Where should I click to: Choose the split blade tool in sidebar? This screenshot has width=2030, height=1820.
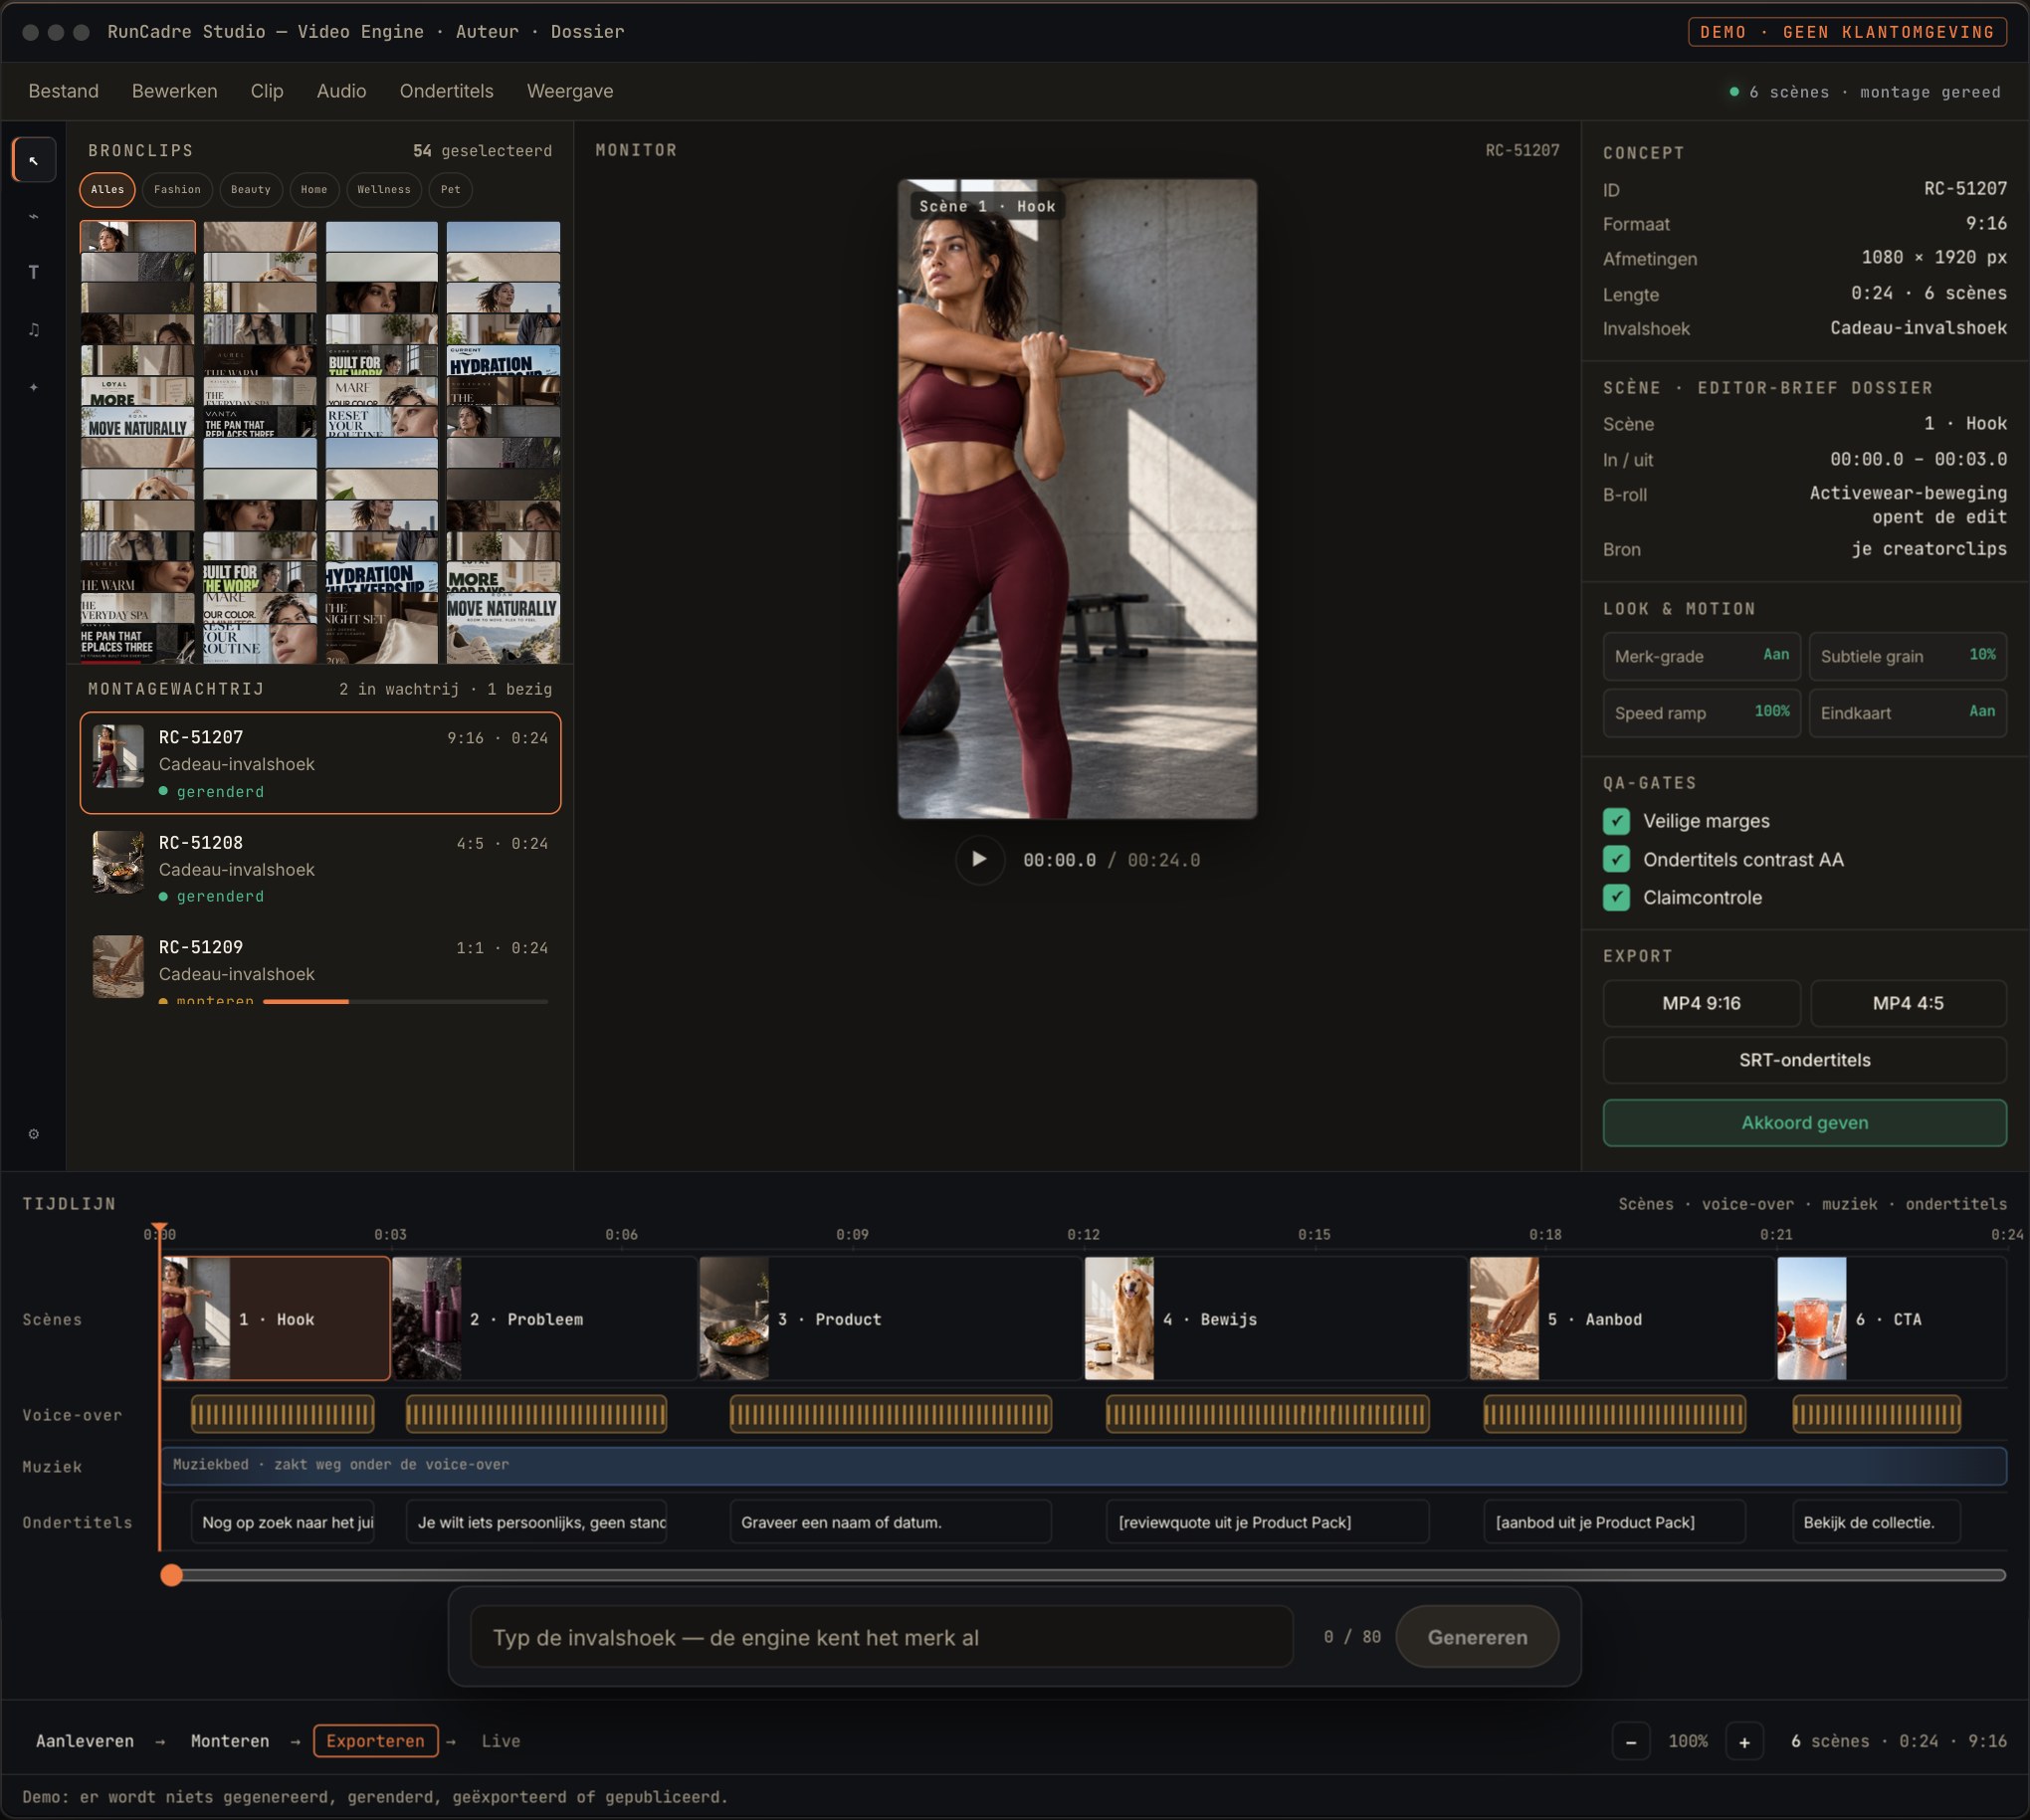(34, 216)
